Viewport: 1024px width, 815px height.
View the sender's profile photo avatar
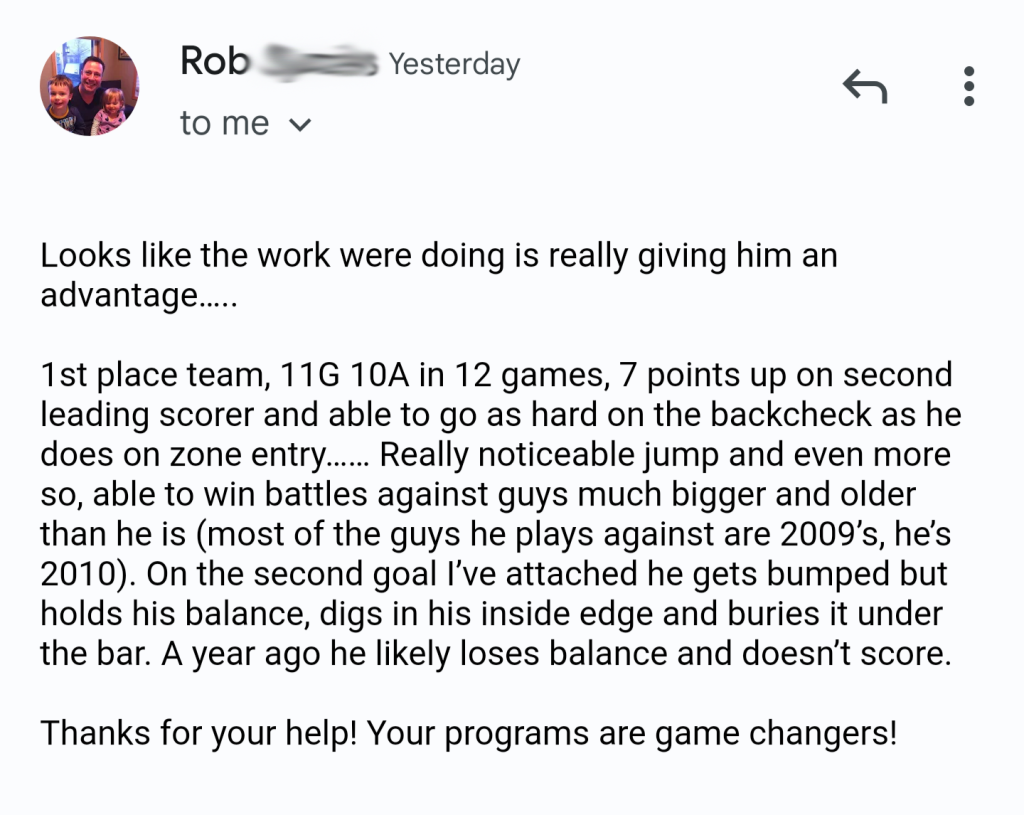pyautogui.click(x=89, y=86)
